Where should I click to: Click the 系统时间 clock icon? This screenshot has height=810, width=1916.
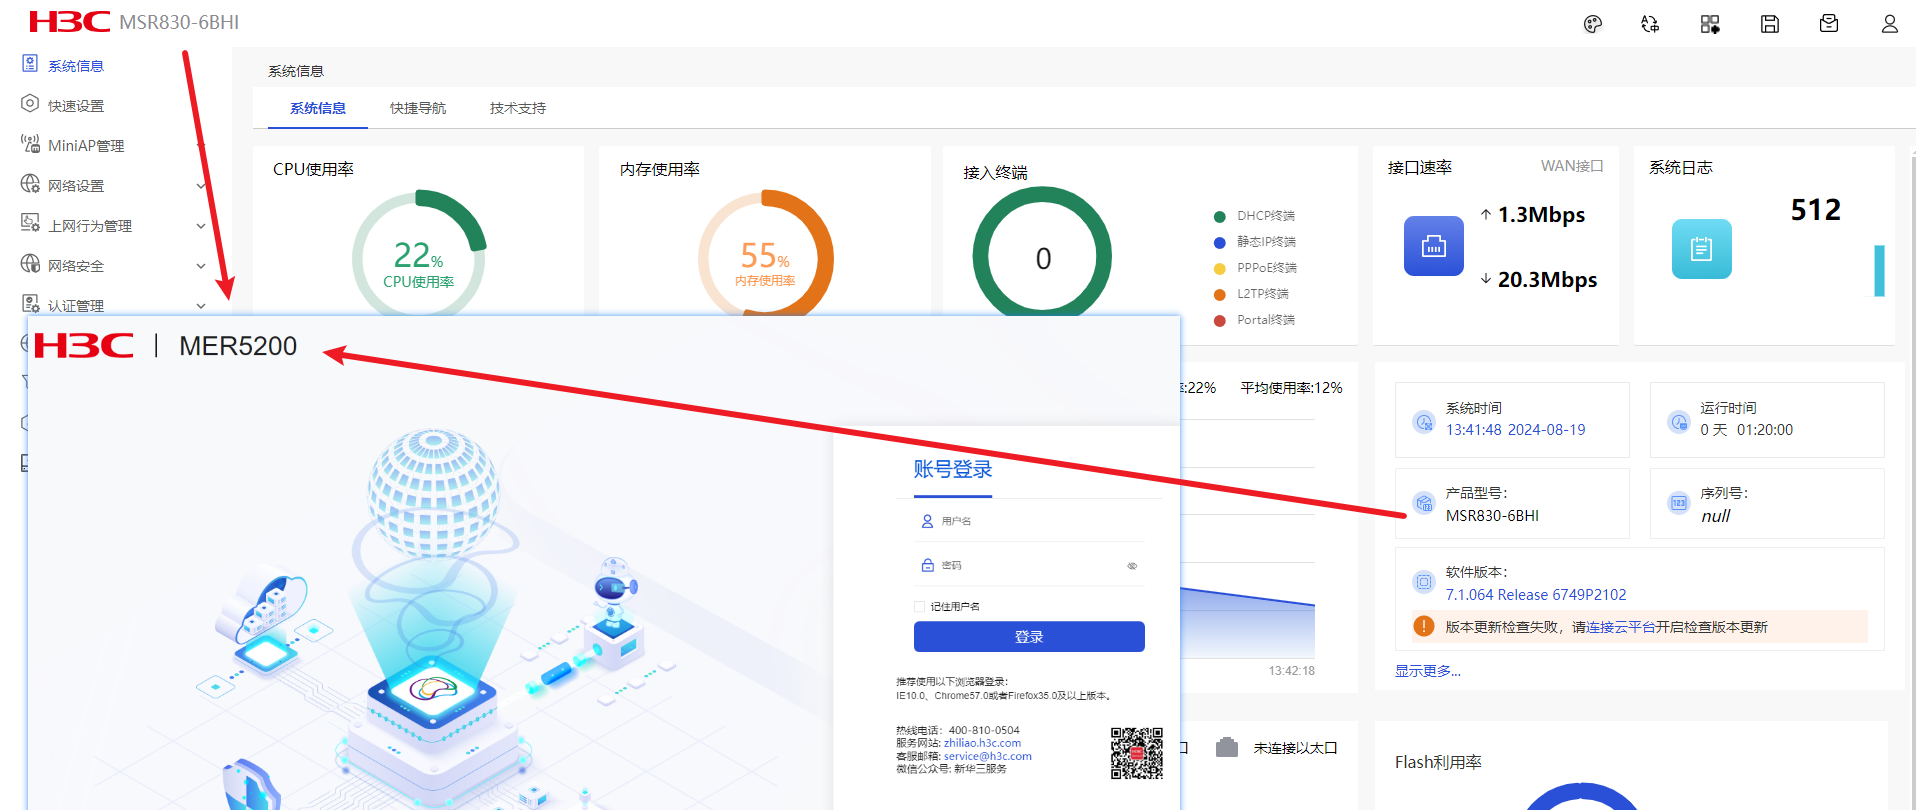tap(1424, 421)
